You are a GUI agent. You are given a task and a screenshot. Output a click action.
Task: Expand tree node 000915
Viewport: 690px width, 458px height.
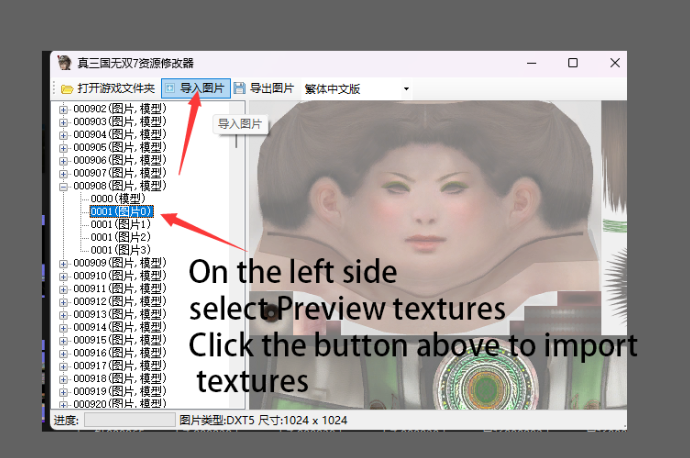(x=63, y=341)
